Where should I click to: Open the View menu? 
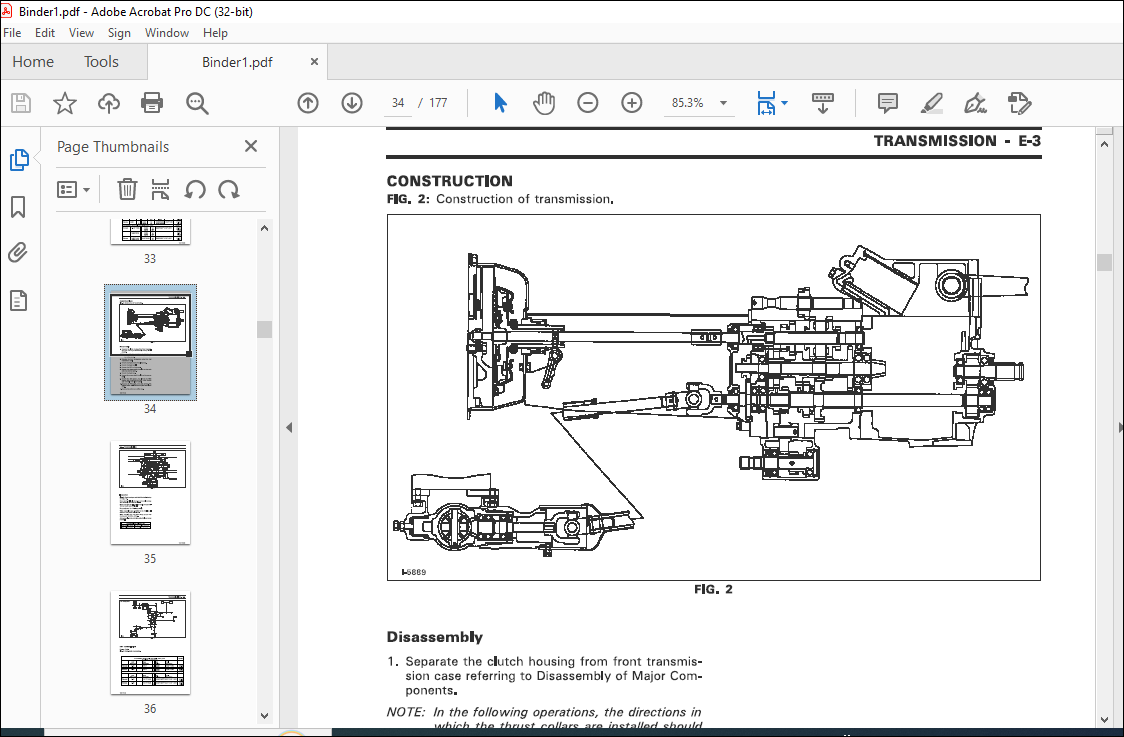click(81, 33)
